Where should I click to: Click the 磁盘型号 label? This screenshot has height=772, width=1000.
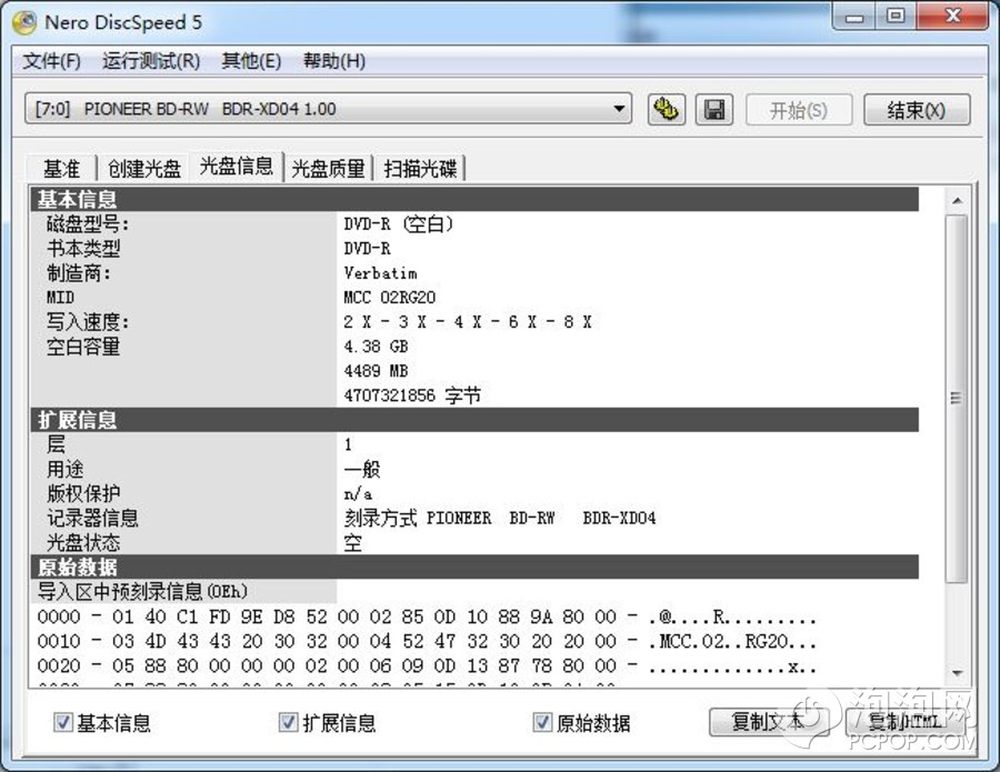point(87,224)
